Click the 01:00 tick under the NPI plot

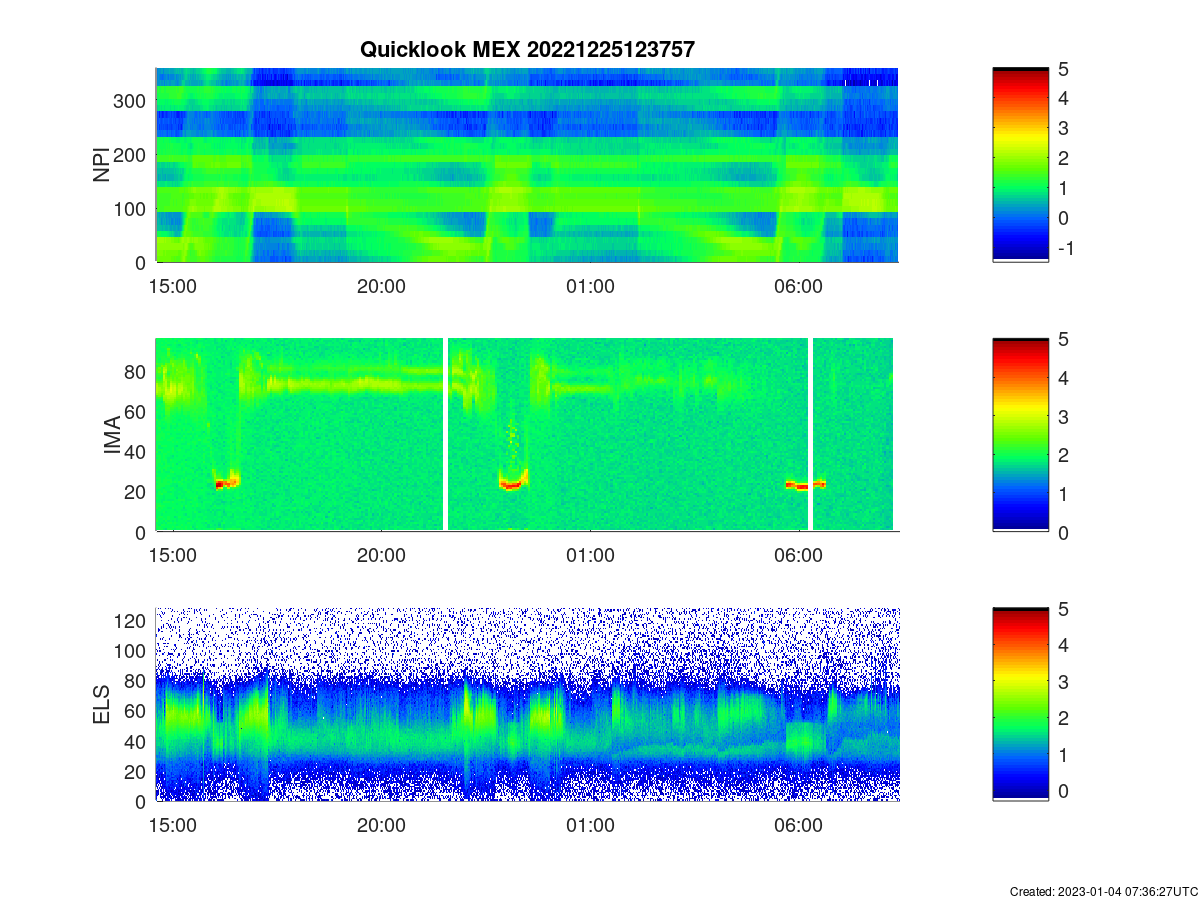[x=590, y=285]
